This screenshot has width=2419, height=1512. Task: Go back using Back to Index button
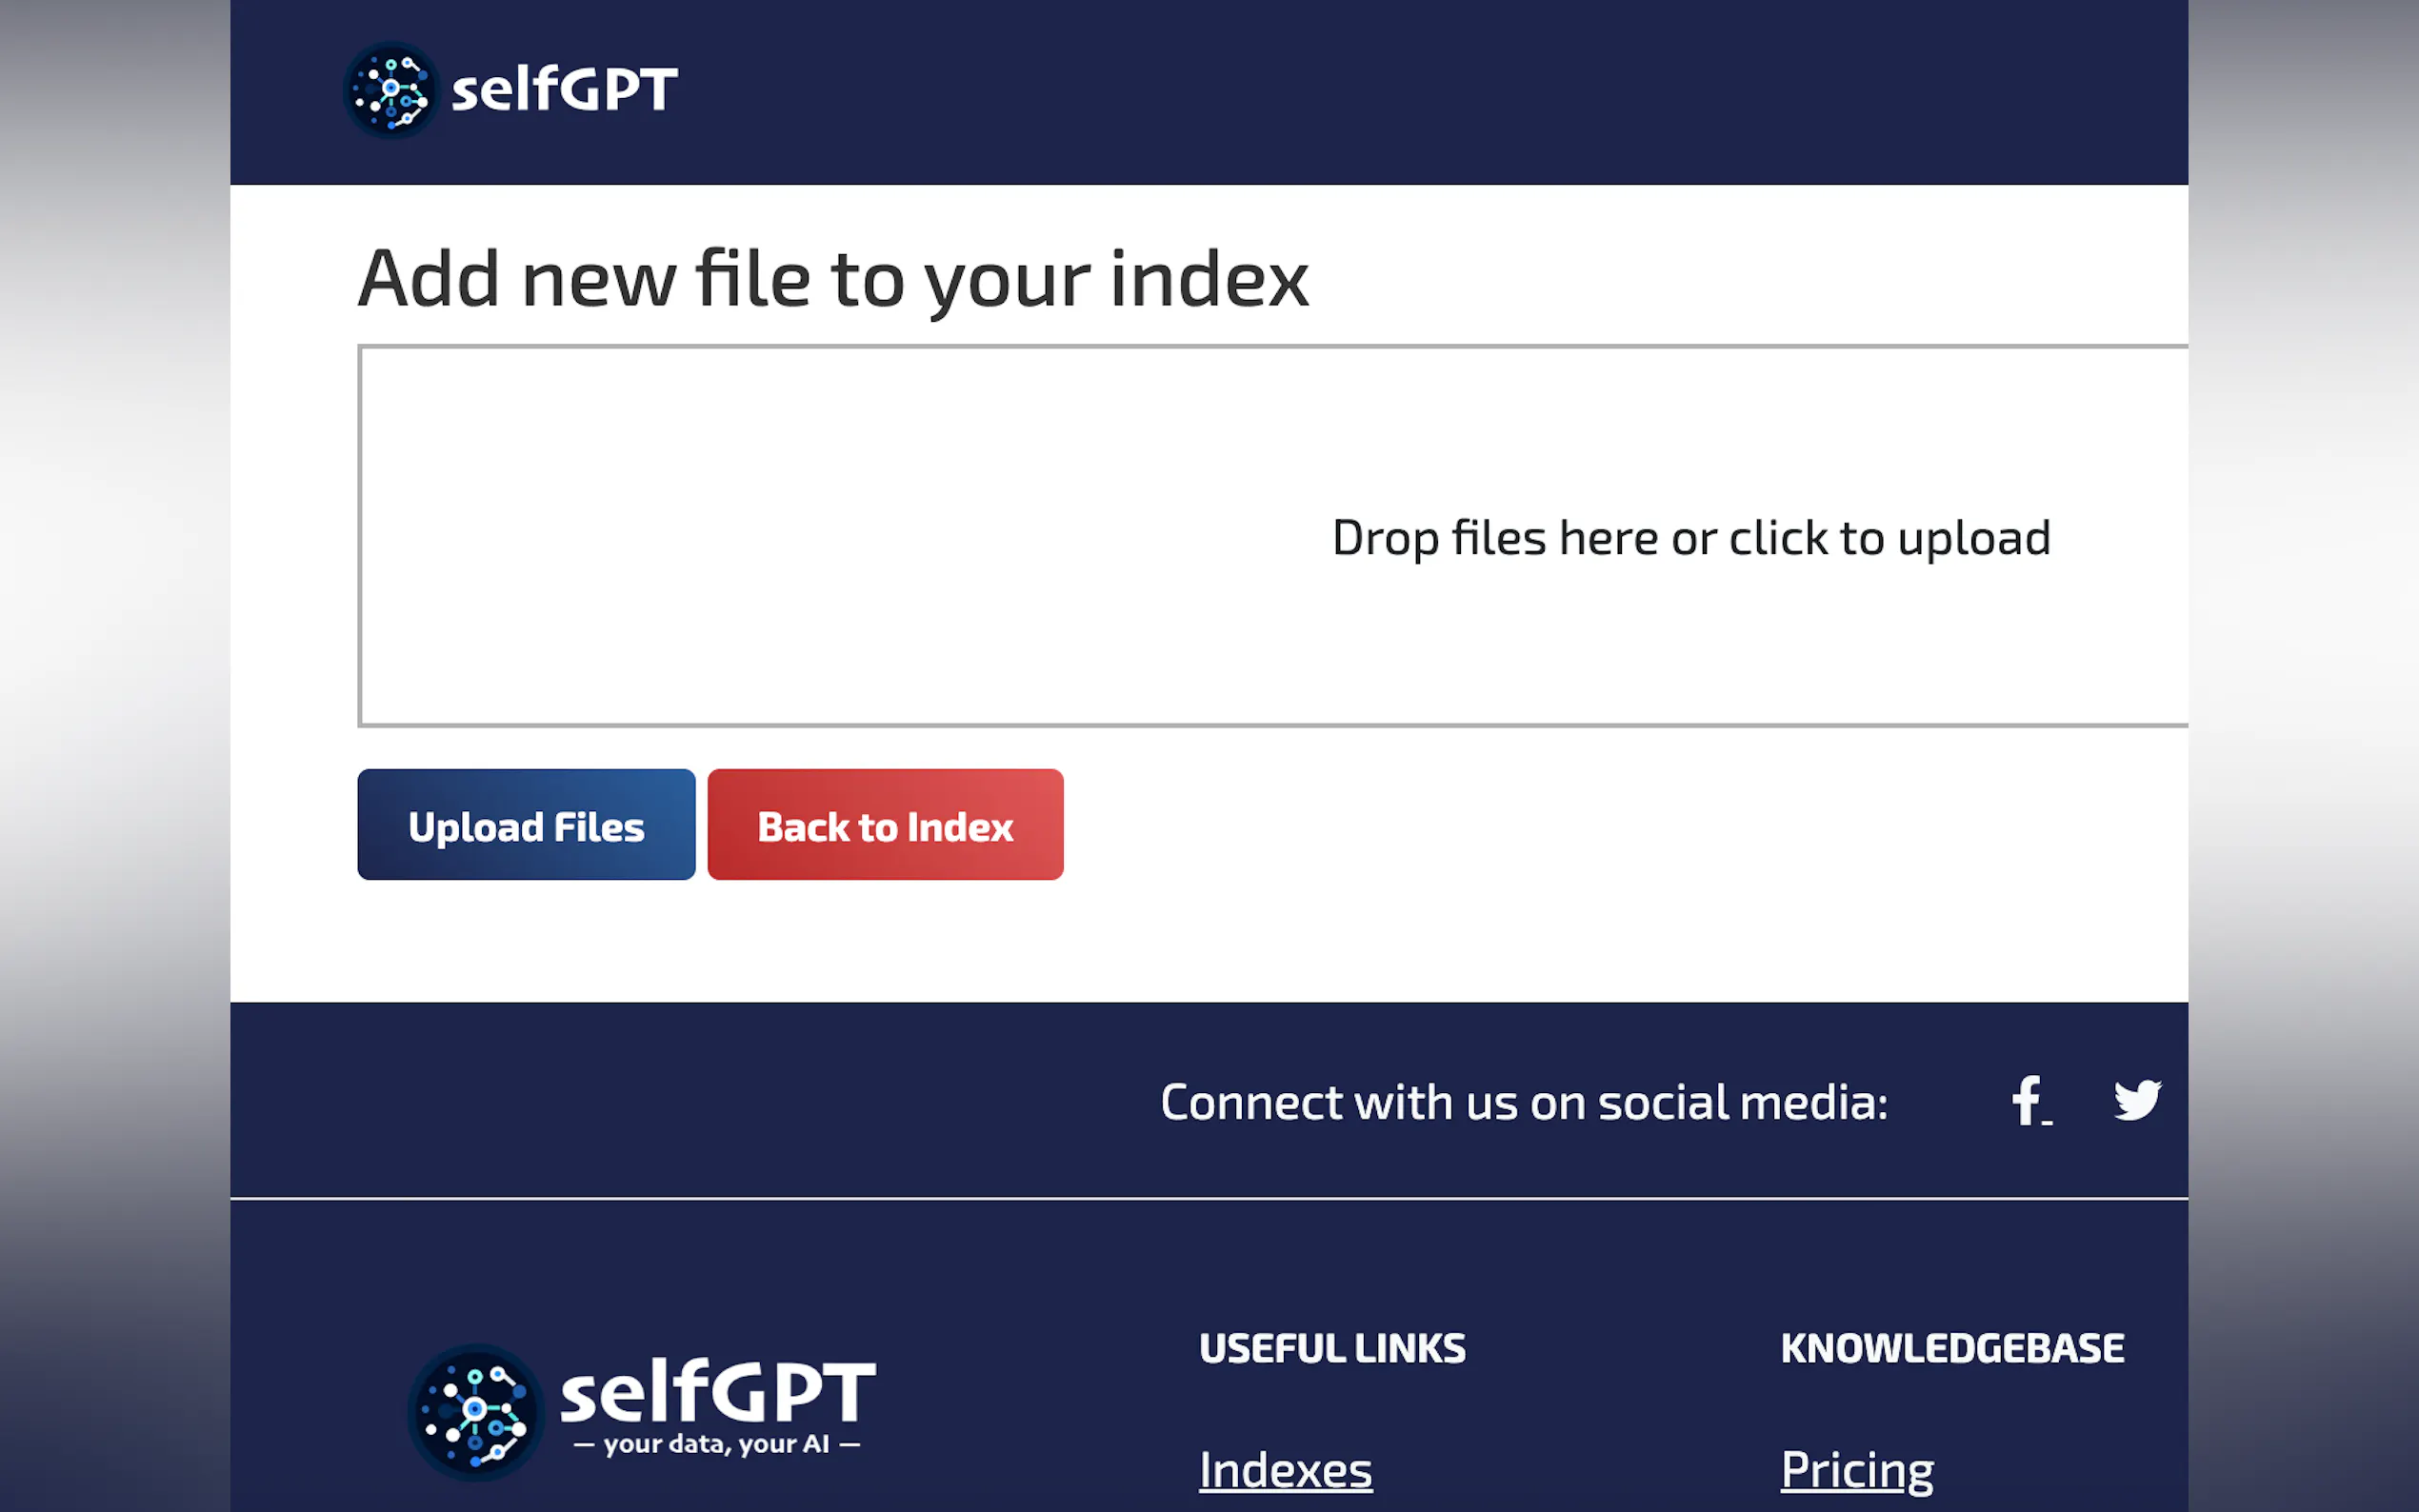point(885,825)
